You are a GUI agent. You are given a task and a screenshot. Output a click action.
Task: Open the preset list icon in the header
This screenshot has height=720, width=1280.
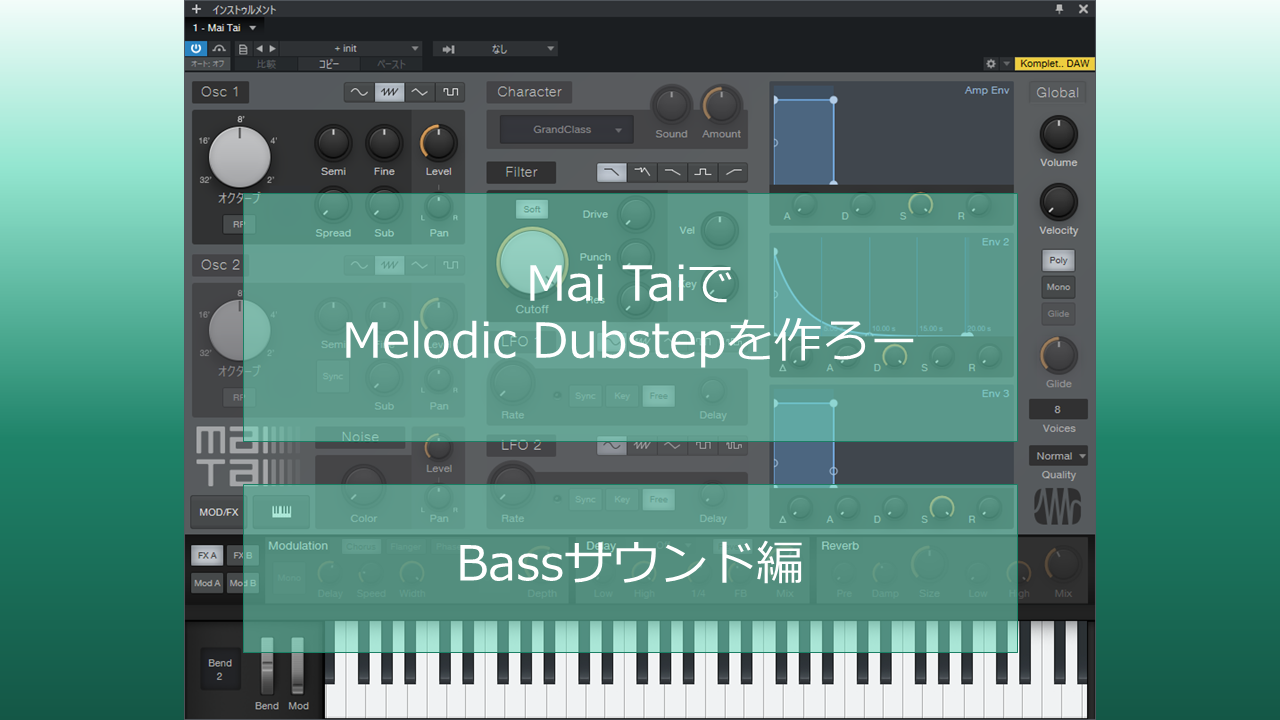click(242, 47)
